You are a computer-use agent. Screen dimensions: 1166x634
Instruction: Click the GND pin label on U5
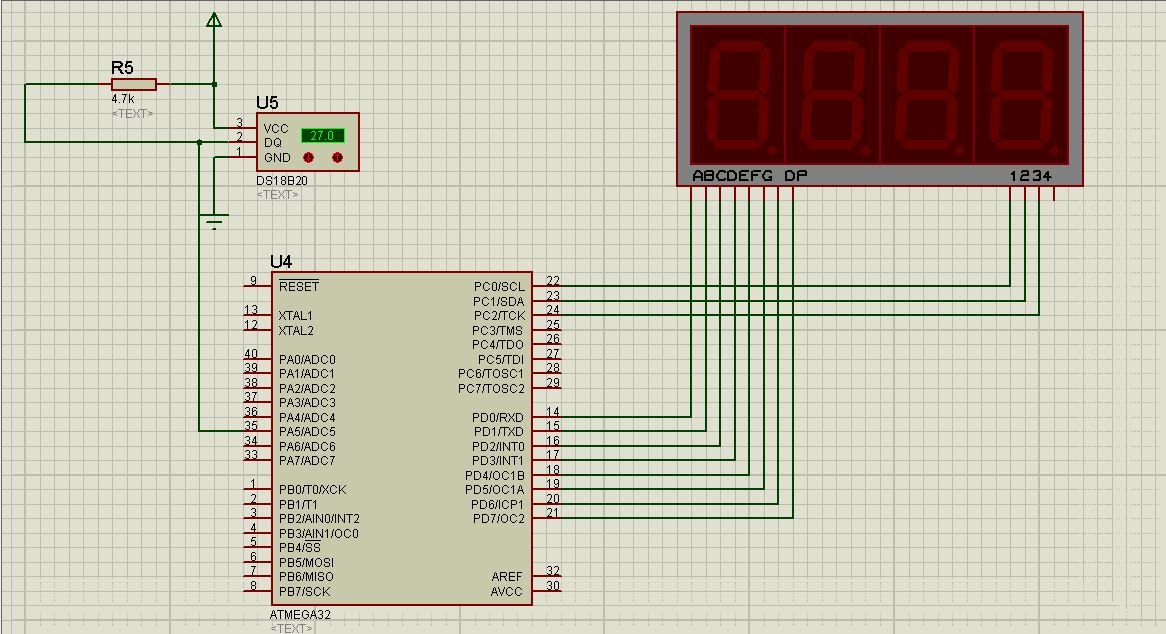[277, 158]
